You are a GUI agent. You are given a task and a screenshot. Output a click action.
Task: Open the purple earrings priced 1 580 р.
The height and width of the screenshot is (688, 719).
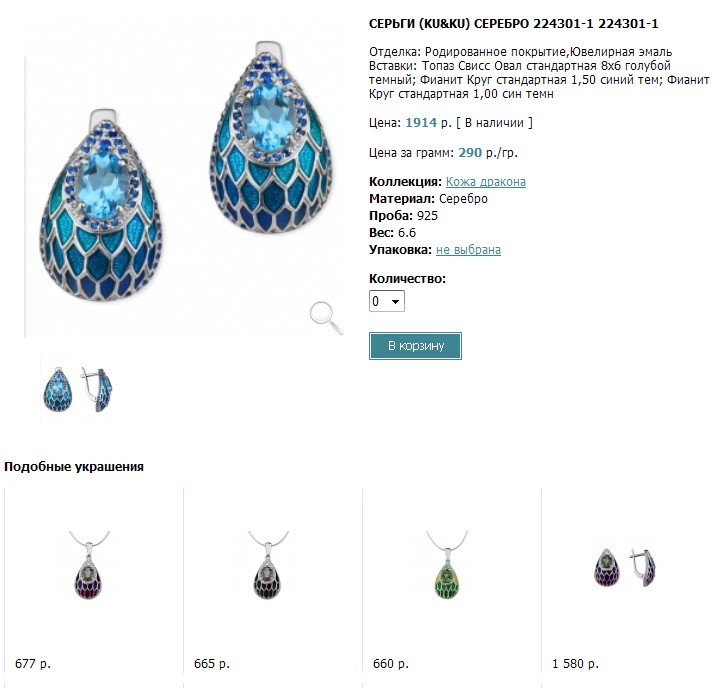coord(625,568)
